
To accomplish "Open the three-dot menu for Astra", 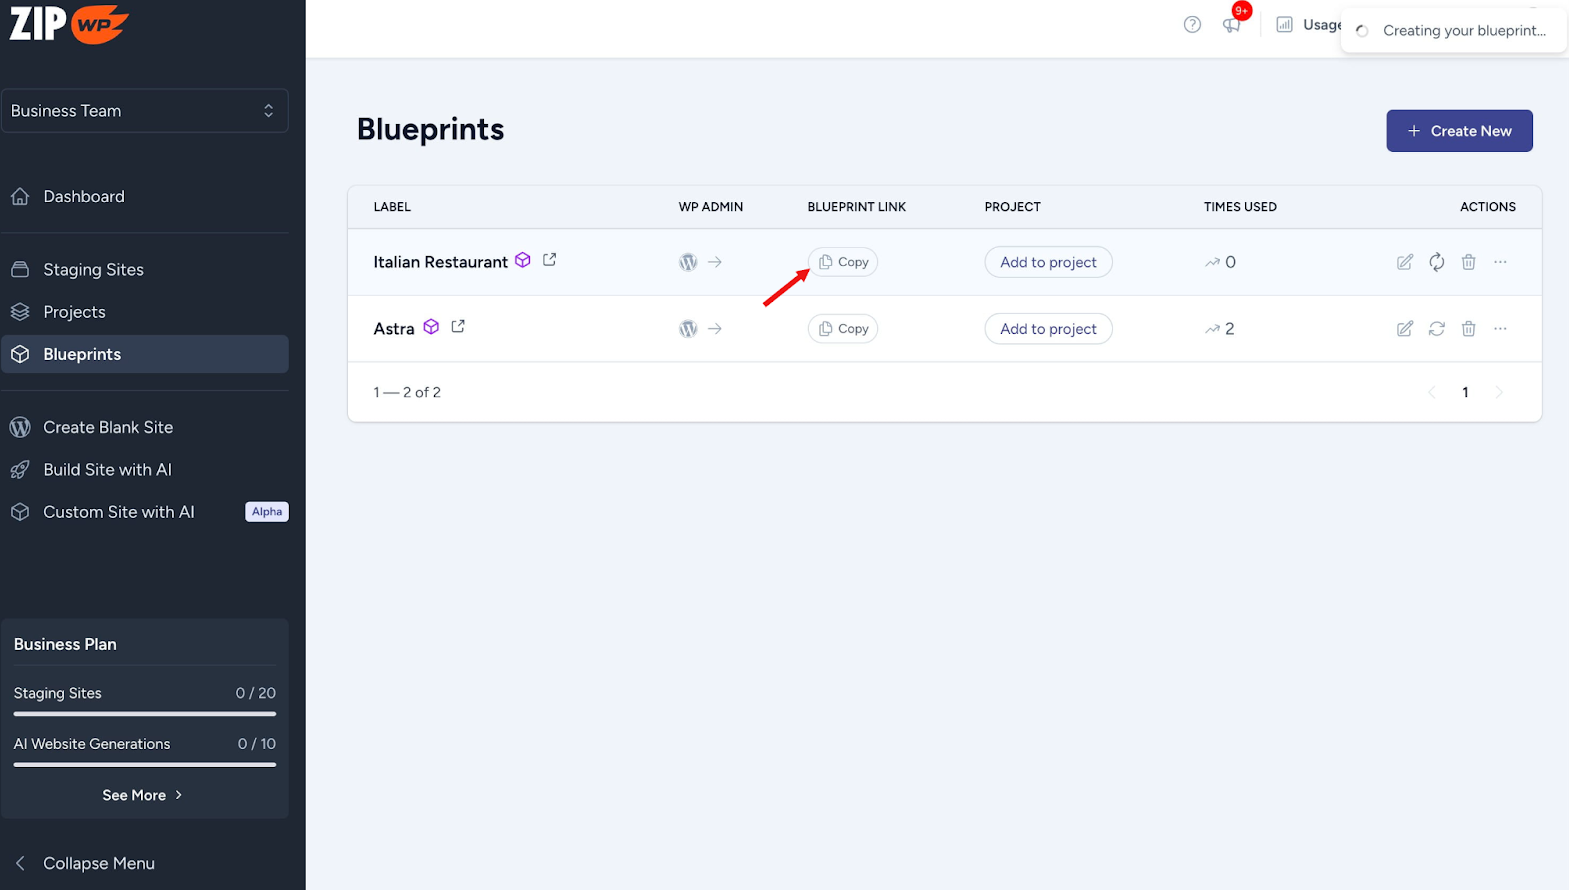I will 1500,329.
